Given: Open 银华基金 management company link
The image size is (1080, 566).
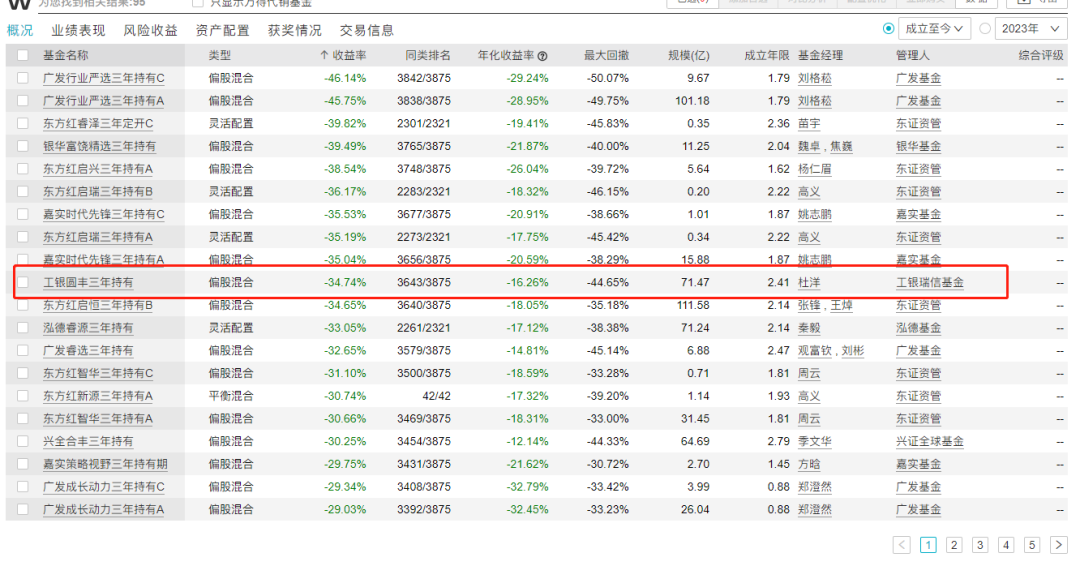Looking at the screenshot, I should pyautogui.click(x=919, y=147).
